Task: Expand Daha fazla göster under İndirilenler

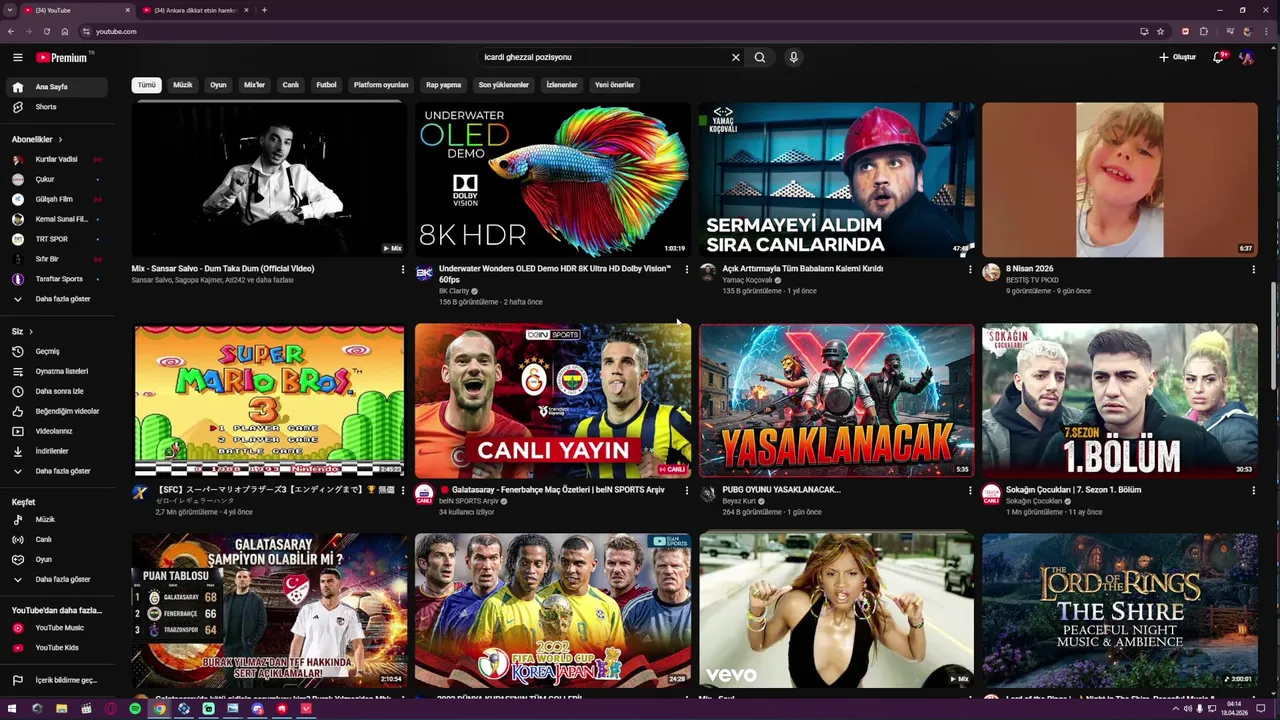Action: (59, 471)
